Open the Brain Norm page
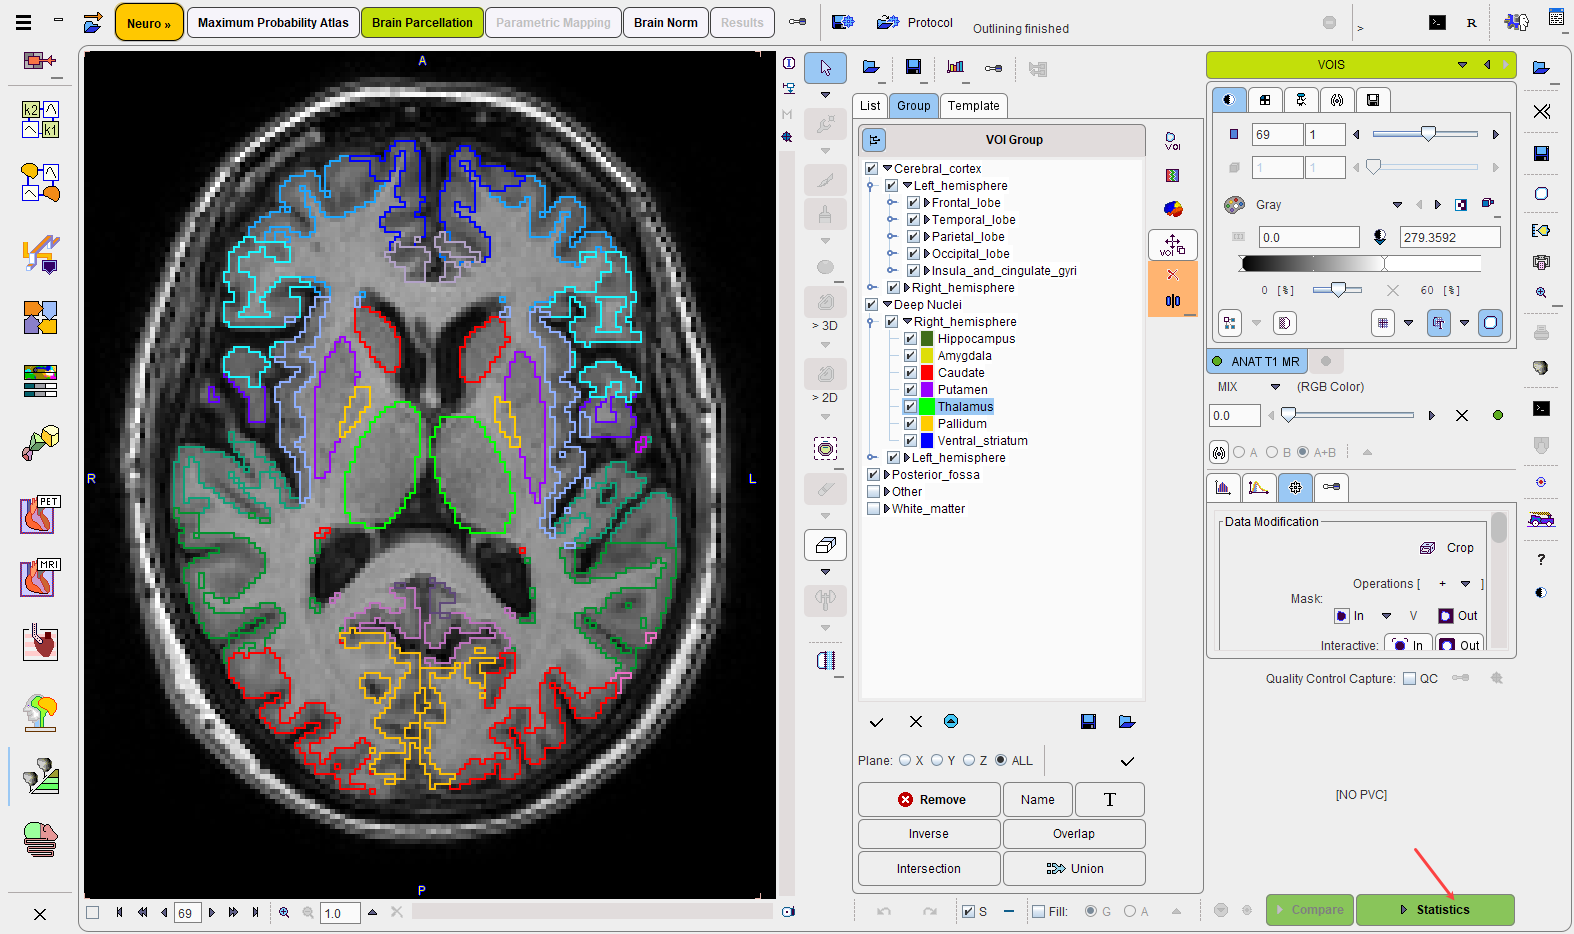Image resolution: width=1574 pixels, height=934 pixels. [666, 22]
